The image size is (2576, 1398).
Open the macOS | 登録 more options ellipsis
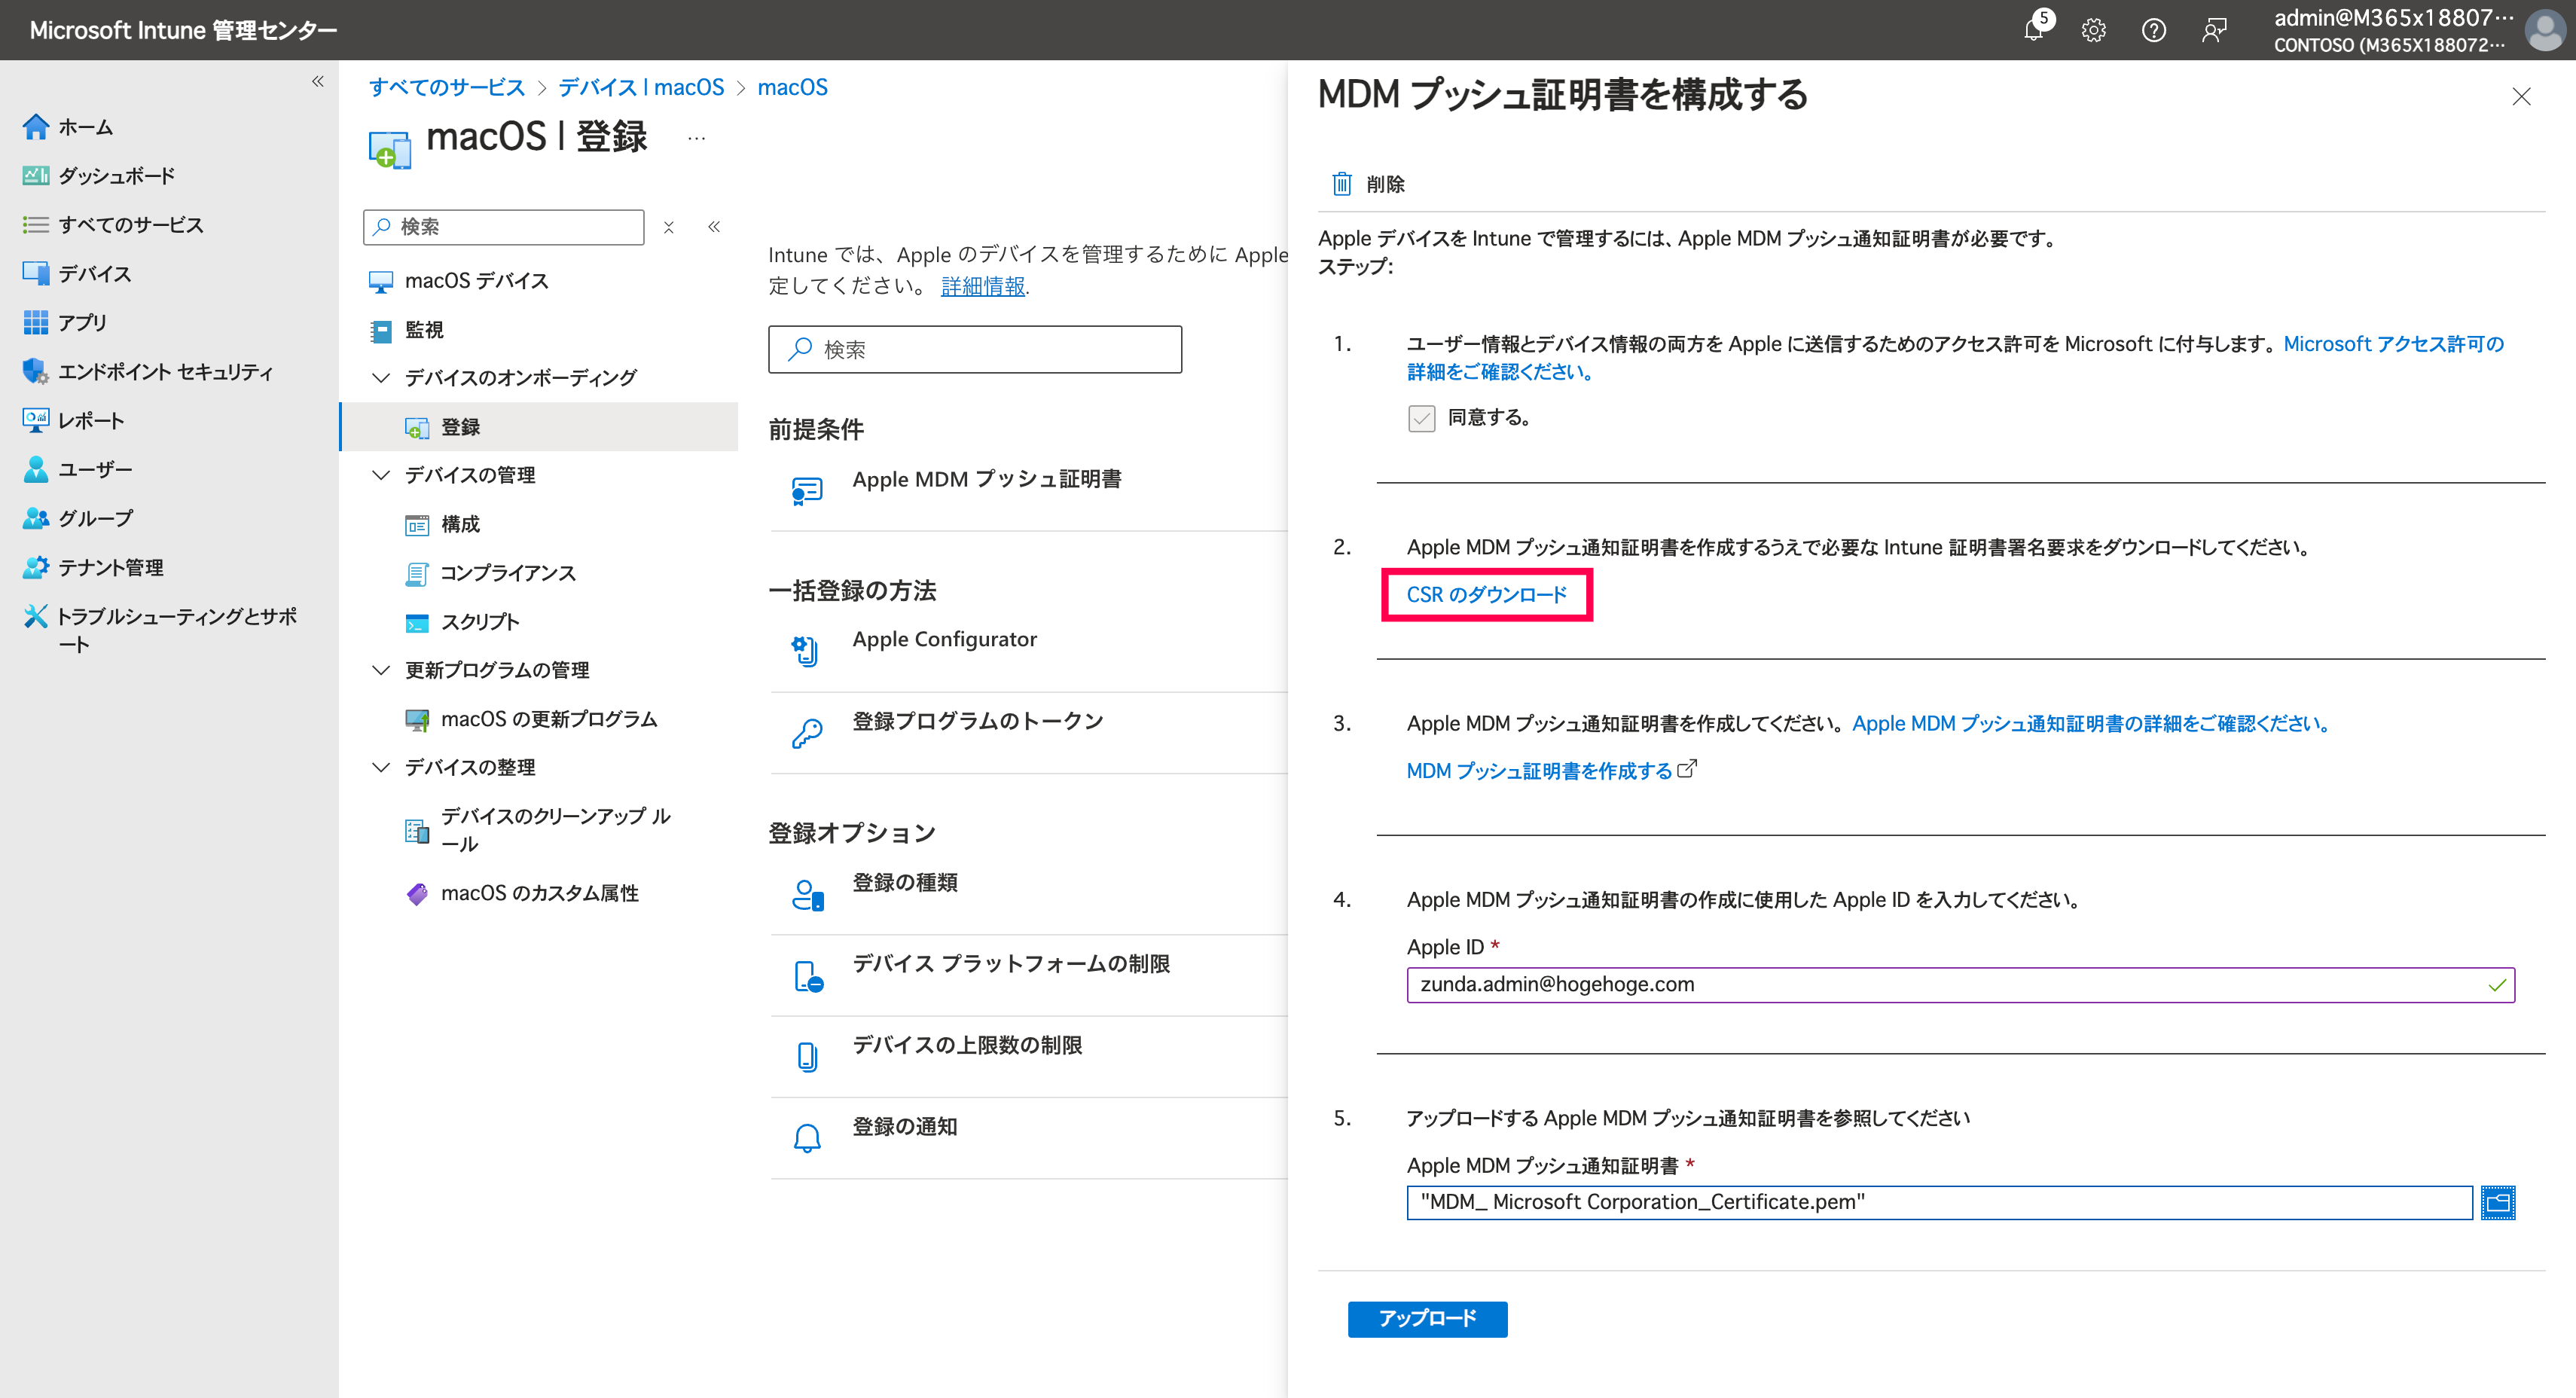(697, 139)
